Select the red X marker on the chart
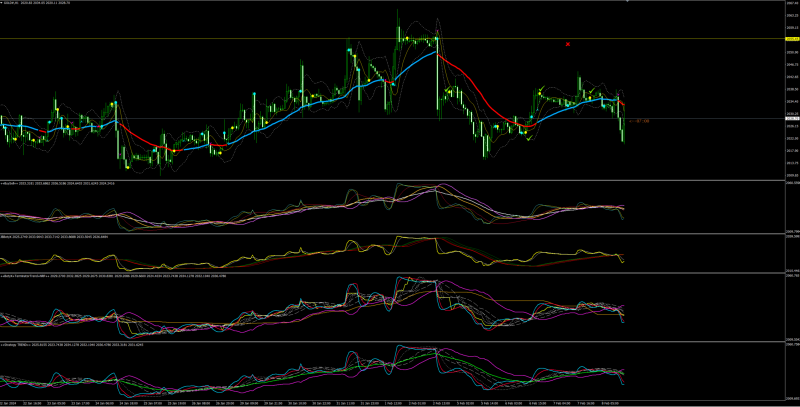 click(x=568, y=44)
